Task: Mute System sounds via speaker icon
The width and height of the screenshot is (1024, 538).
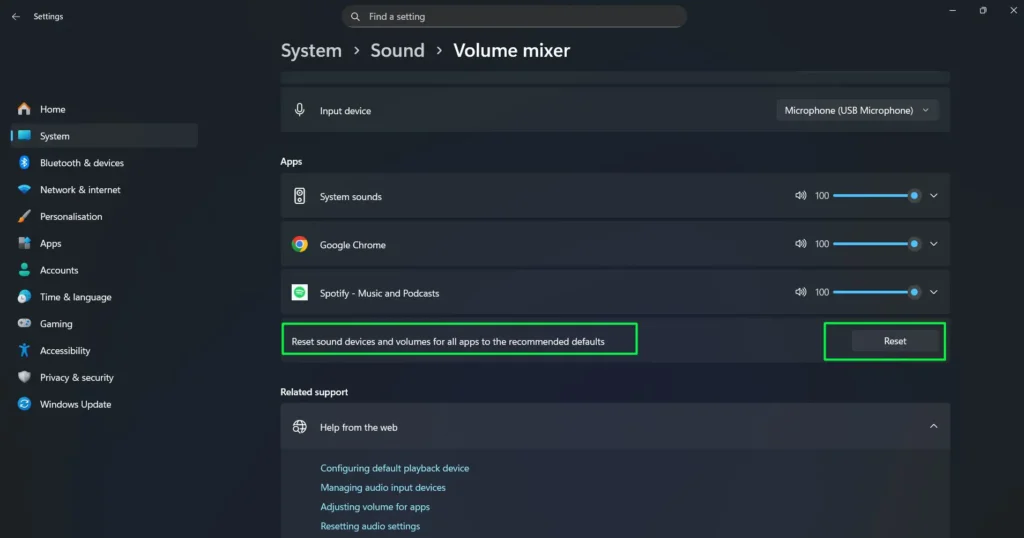Action: click(x=801, y=195)
